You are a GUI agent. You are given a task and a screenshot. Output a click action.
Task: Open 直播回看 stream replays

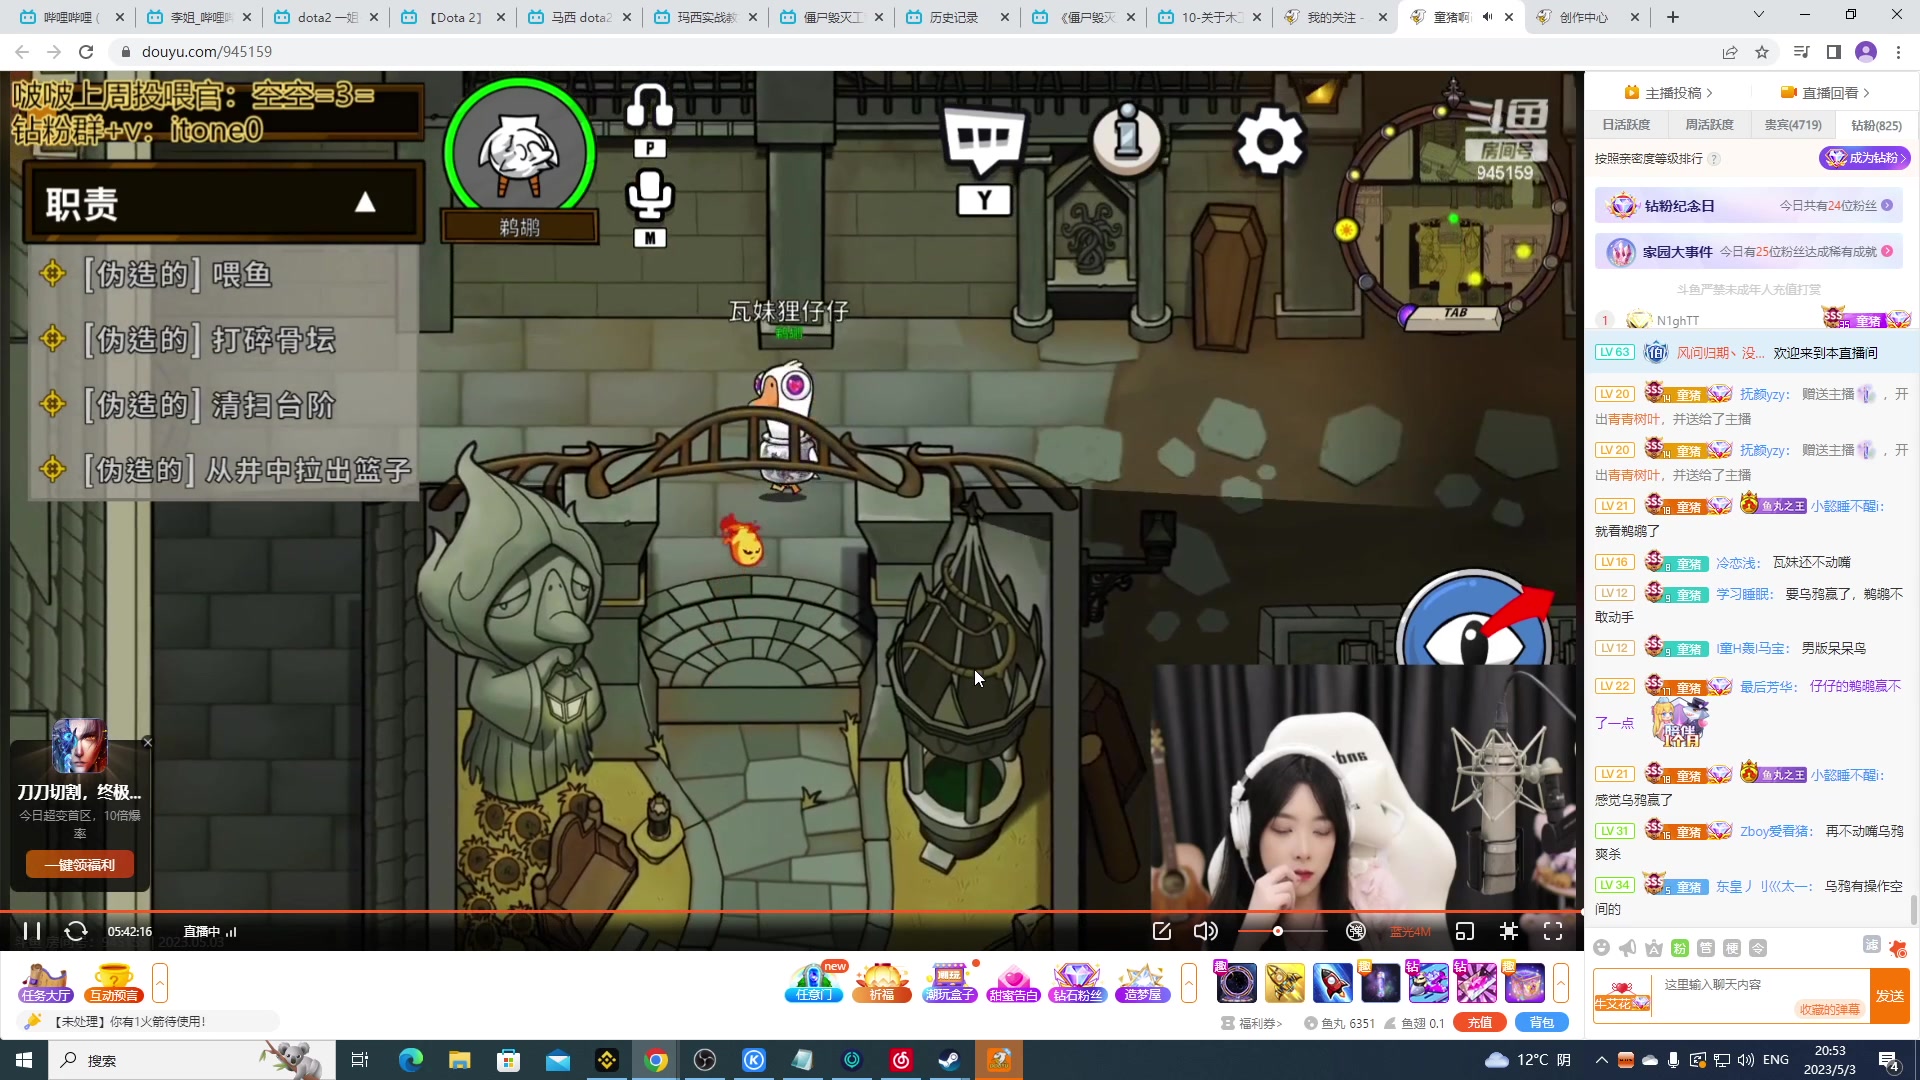tap(1825, 93)
